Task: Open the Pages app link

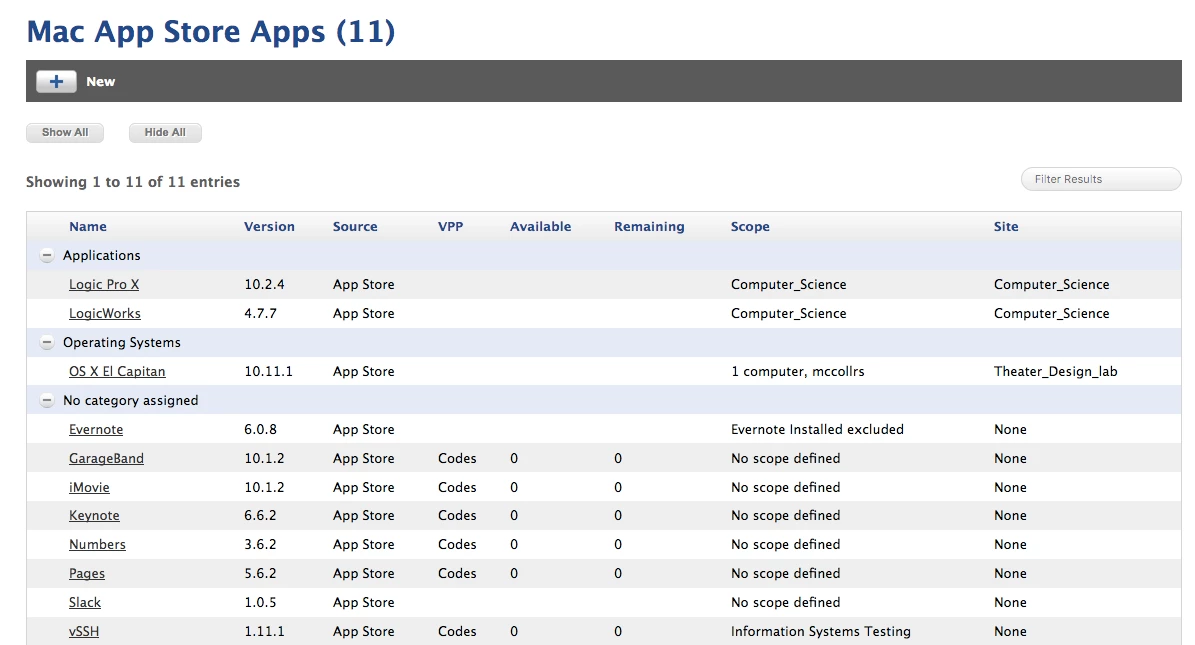Action: 87,573
